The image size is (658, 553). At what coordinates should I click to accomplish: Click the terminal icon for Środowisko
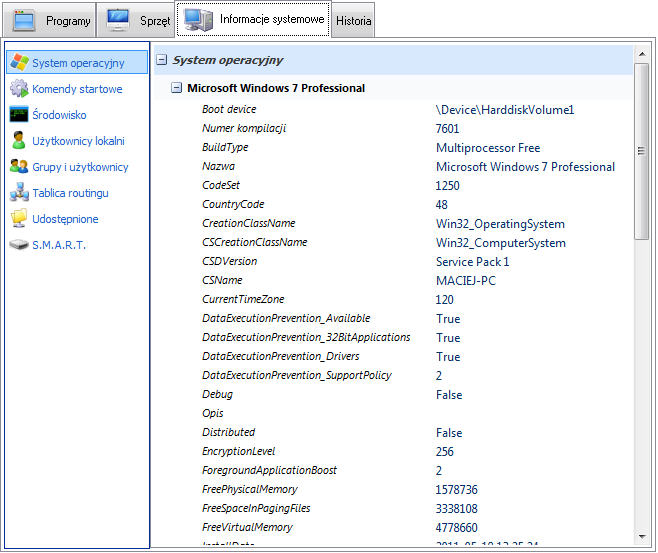(19, 114)
